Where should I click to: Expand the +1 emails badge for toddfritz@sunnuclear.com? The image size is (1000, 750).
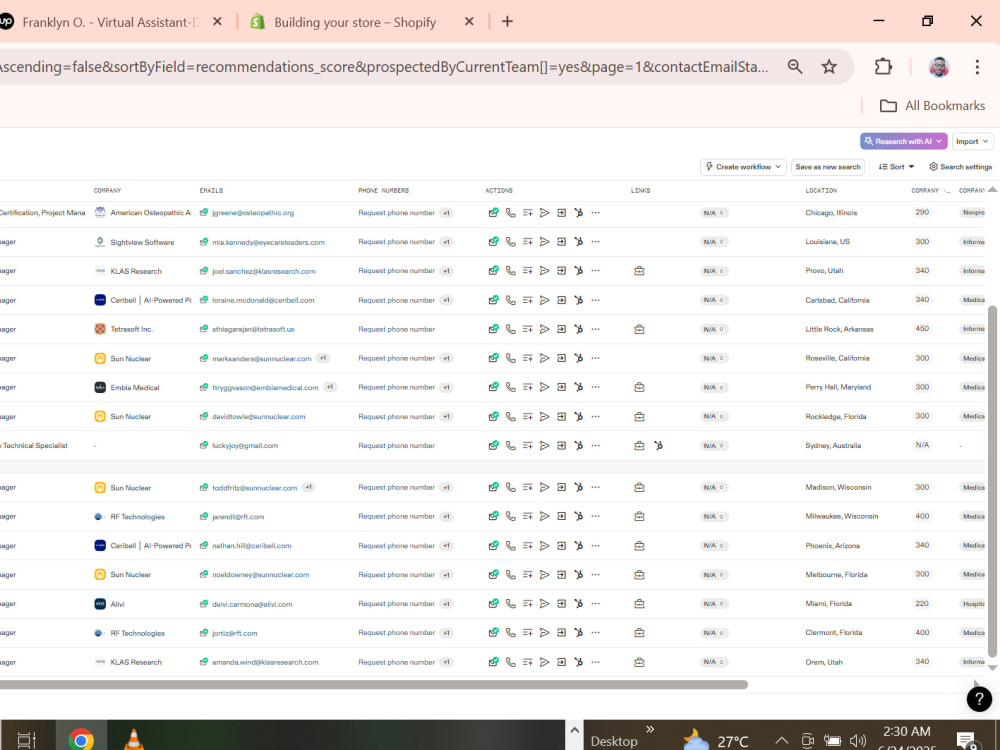[309, 487]
